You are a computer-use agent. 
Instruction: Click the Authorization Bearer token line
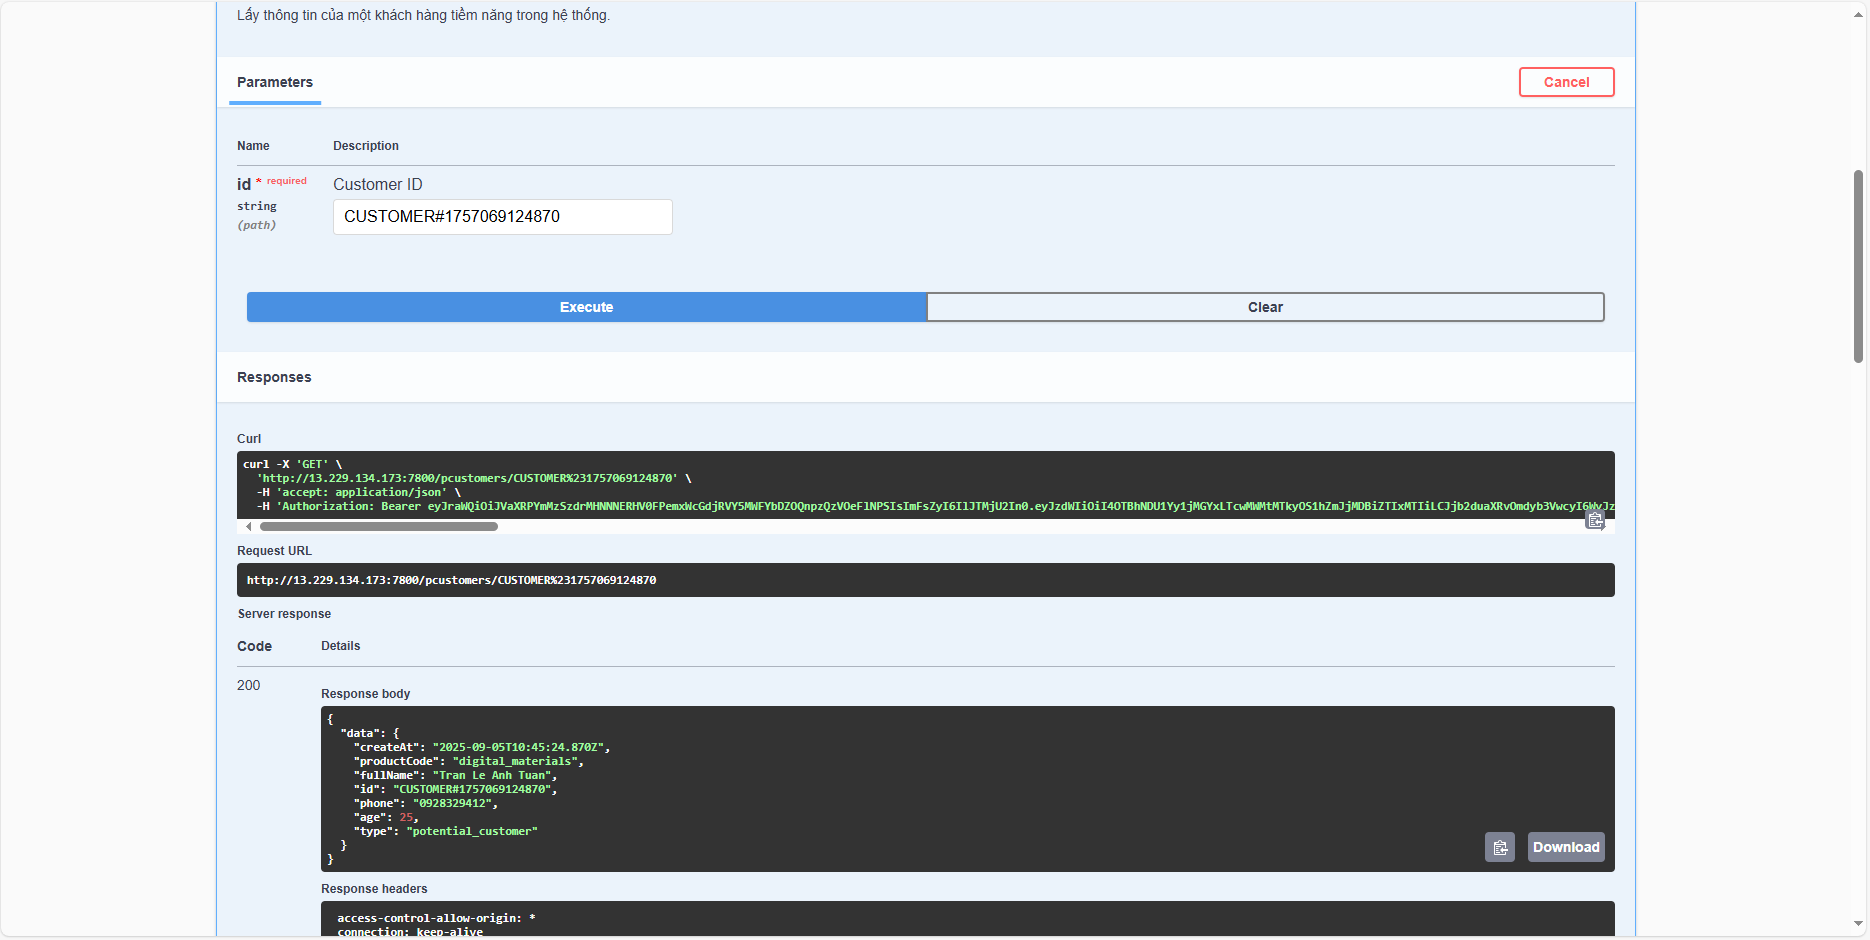[x=900, y=507]
